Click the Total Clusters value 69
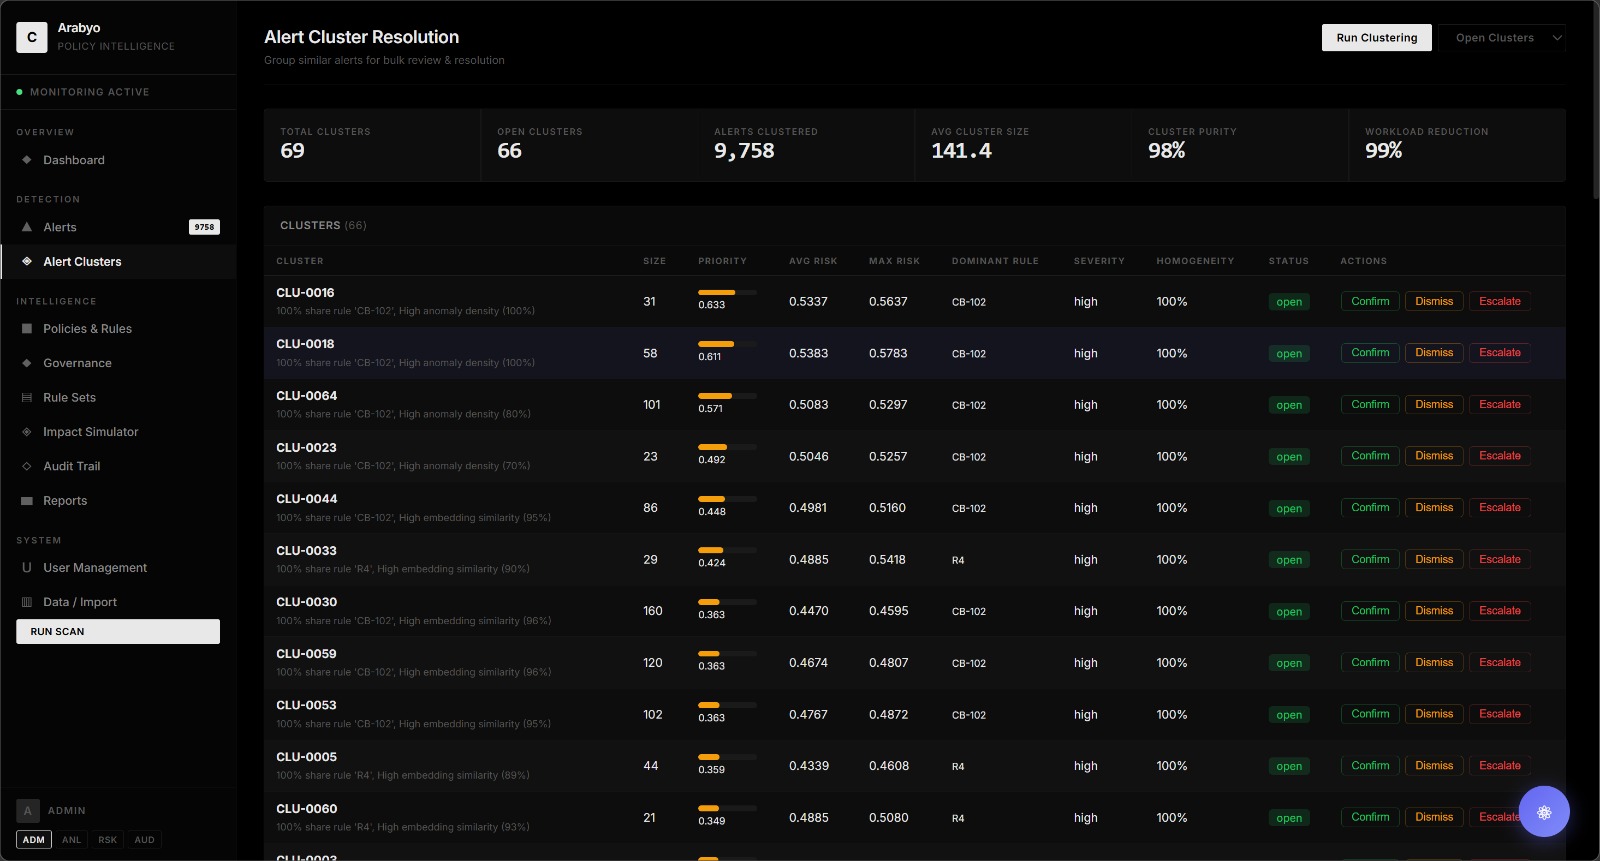This screenshot has width=1600, height=861. tap(292, 151)
